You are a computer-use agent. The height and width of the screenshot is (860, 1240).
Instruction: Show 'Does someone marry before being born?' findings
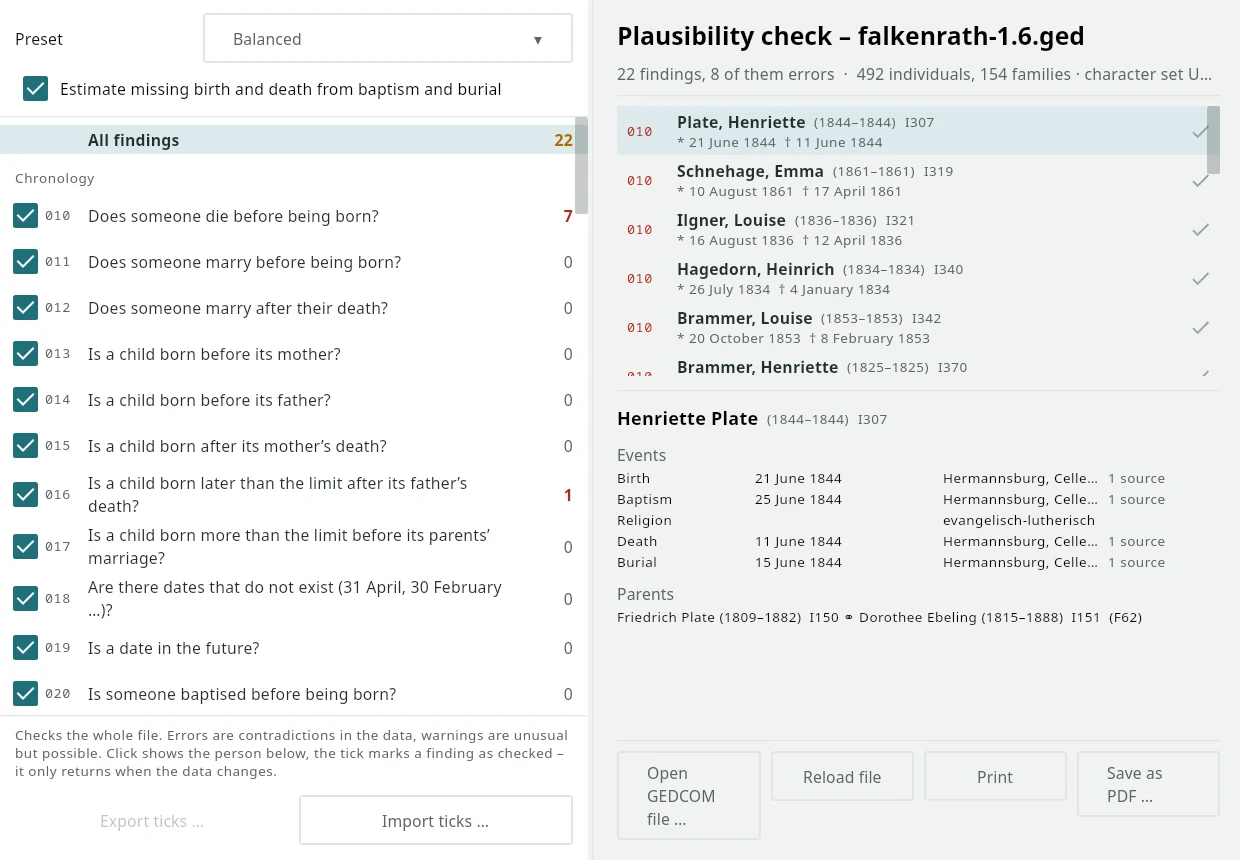click(244, 262)
